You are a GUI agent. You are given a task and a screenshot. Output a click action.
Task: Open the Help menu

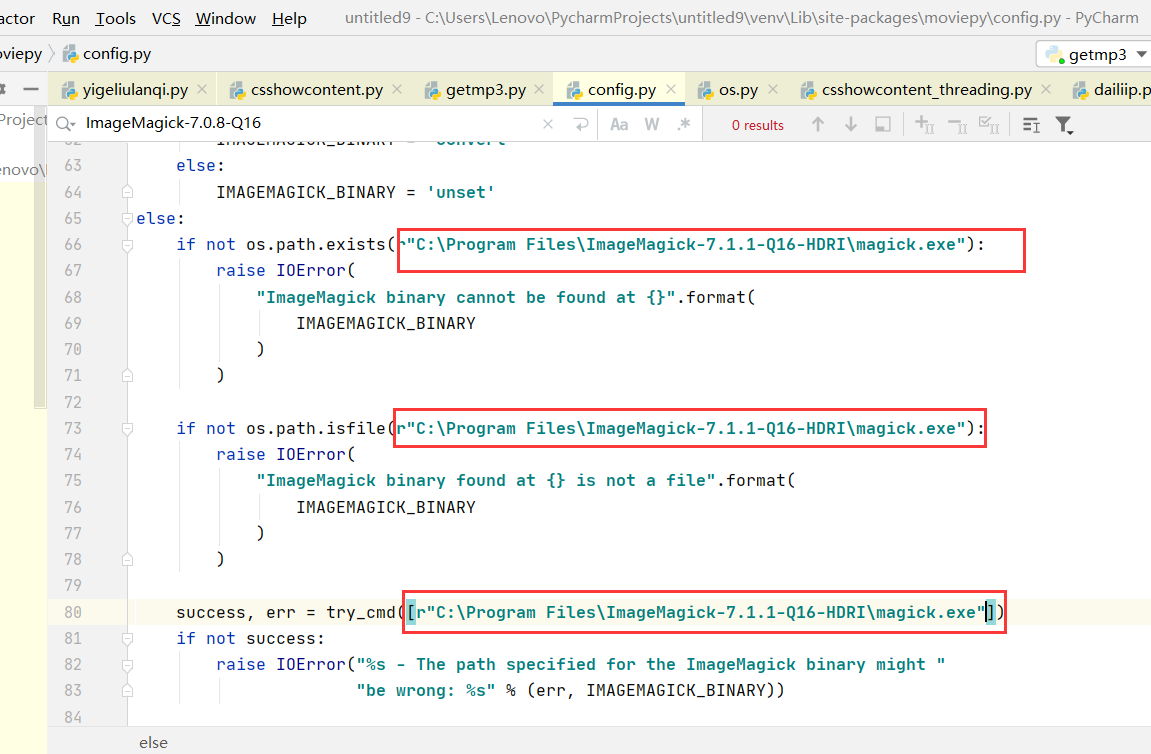coord(289,18)
